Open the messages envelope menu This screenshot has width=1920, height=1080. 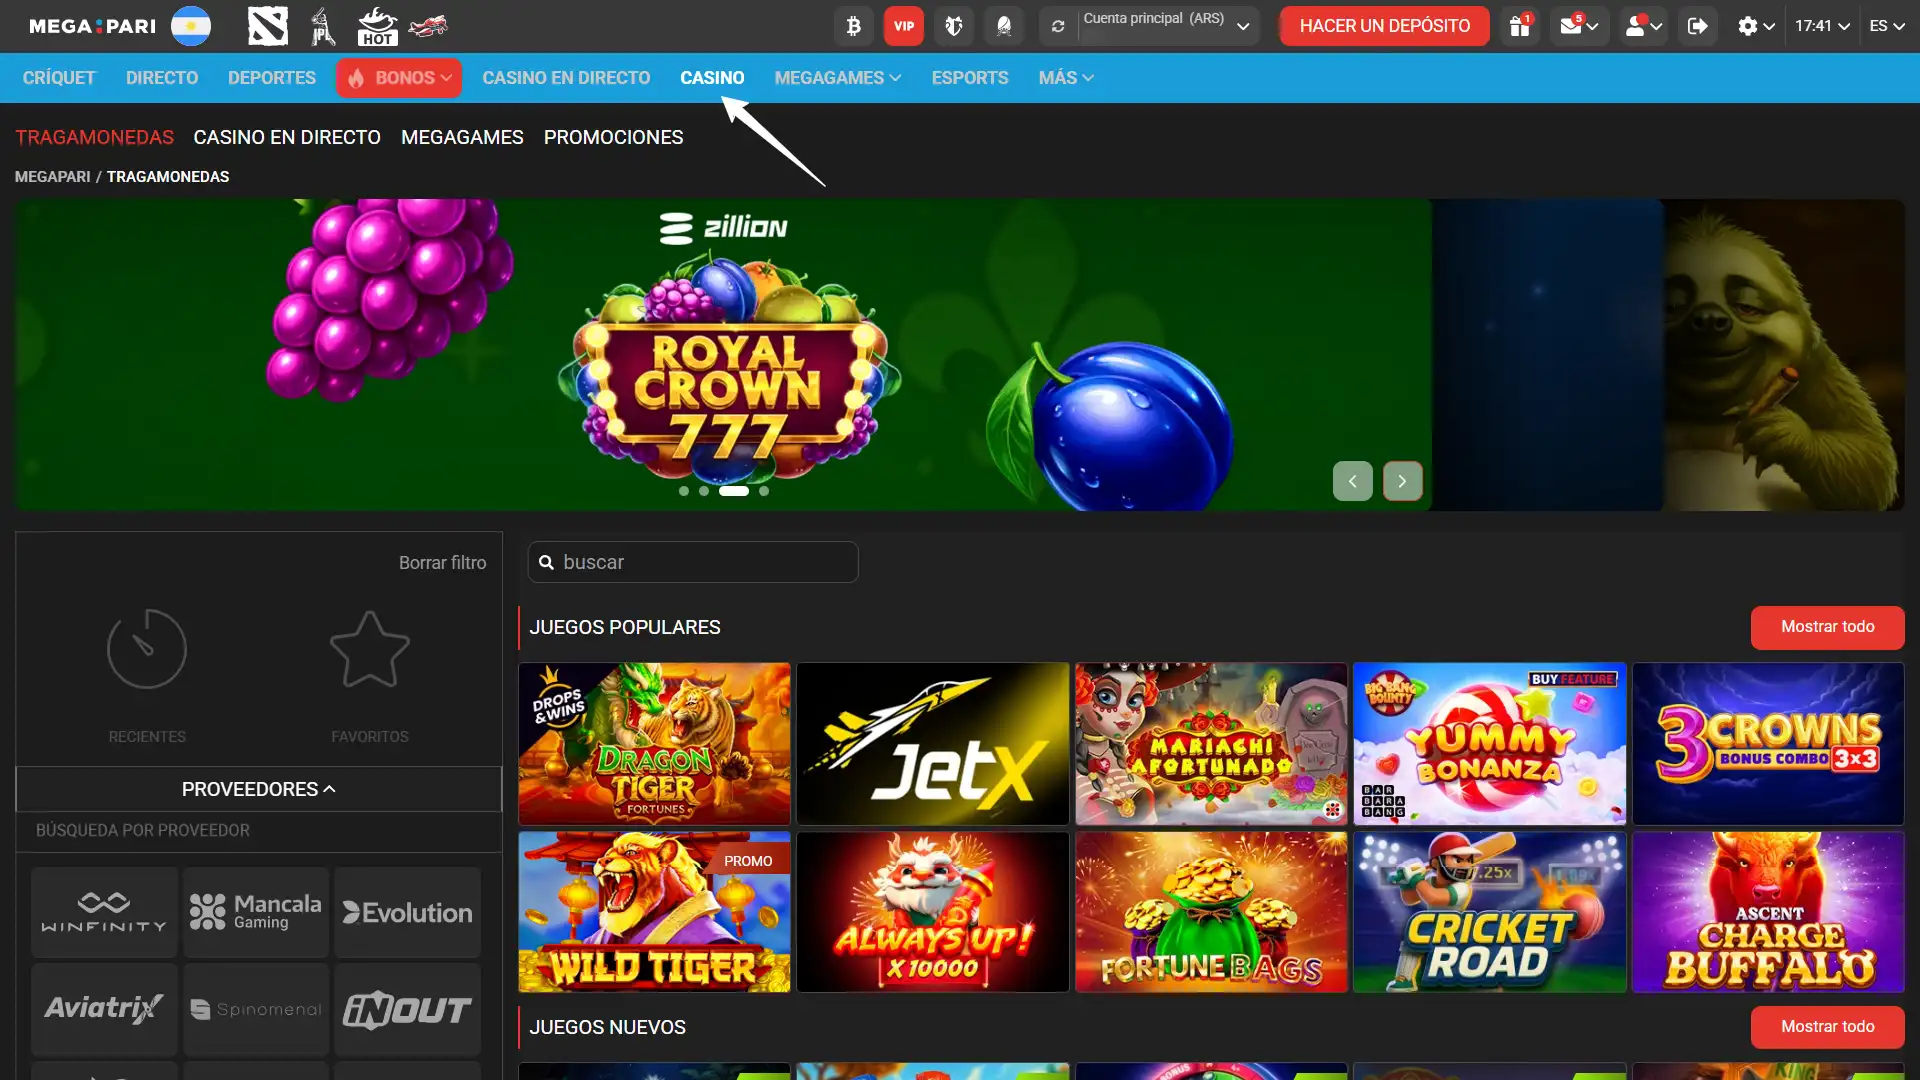1580,26
